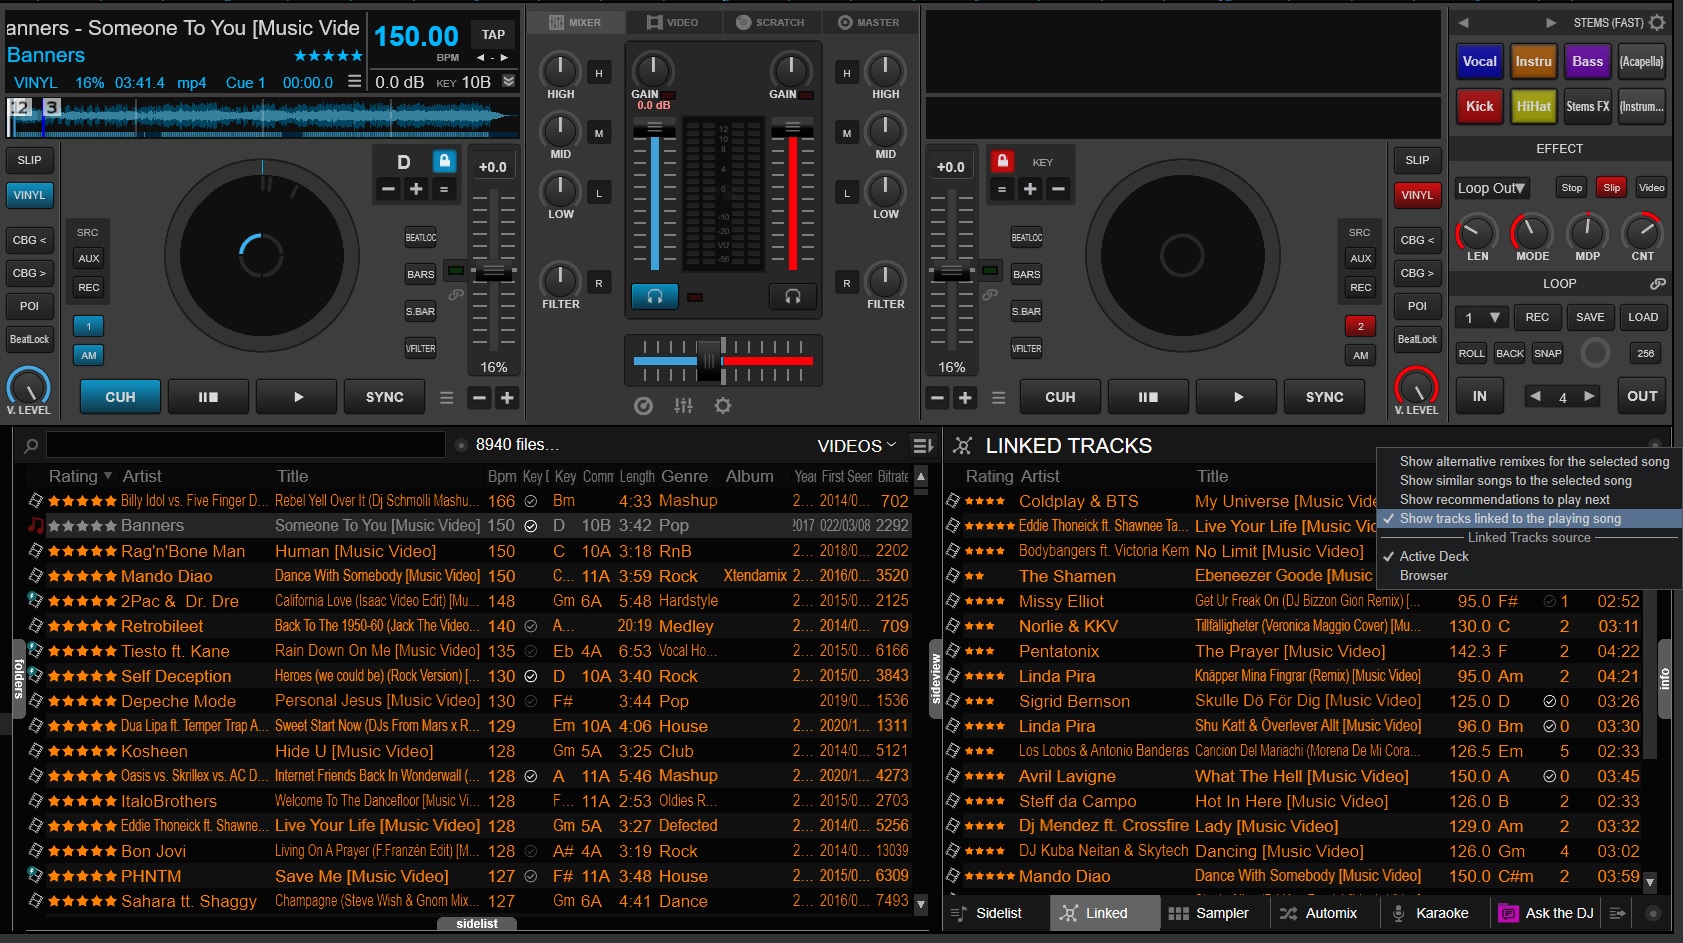Click the hamburger menu icon beside the left deck title

point(355,82)
